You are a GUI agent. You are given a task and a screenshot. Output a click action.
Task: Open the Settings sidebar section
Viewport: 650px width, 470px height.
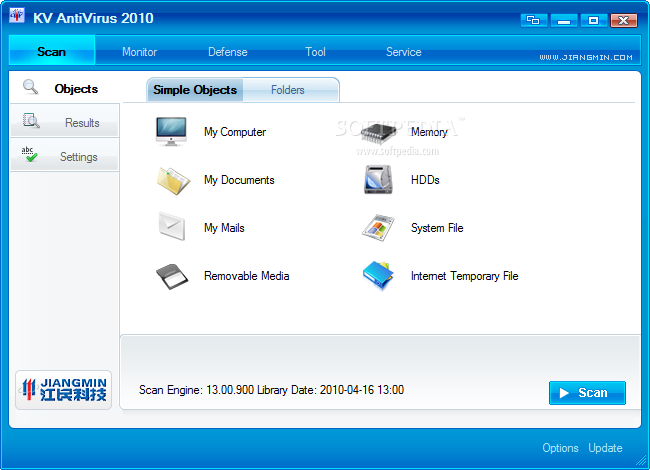65,155
